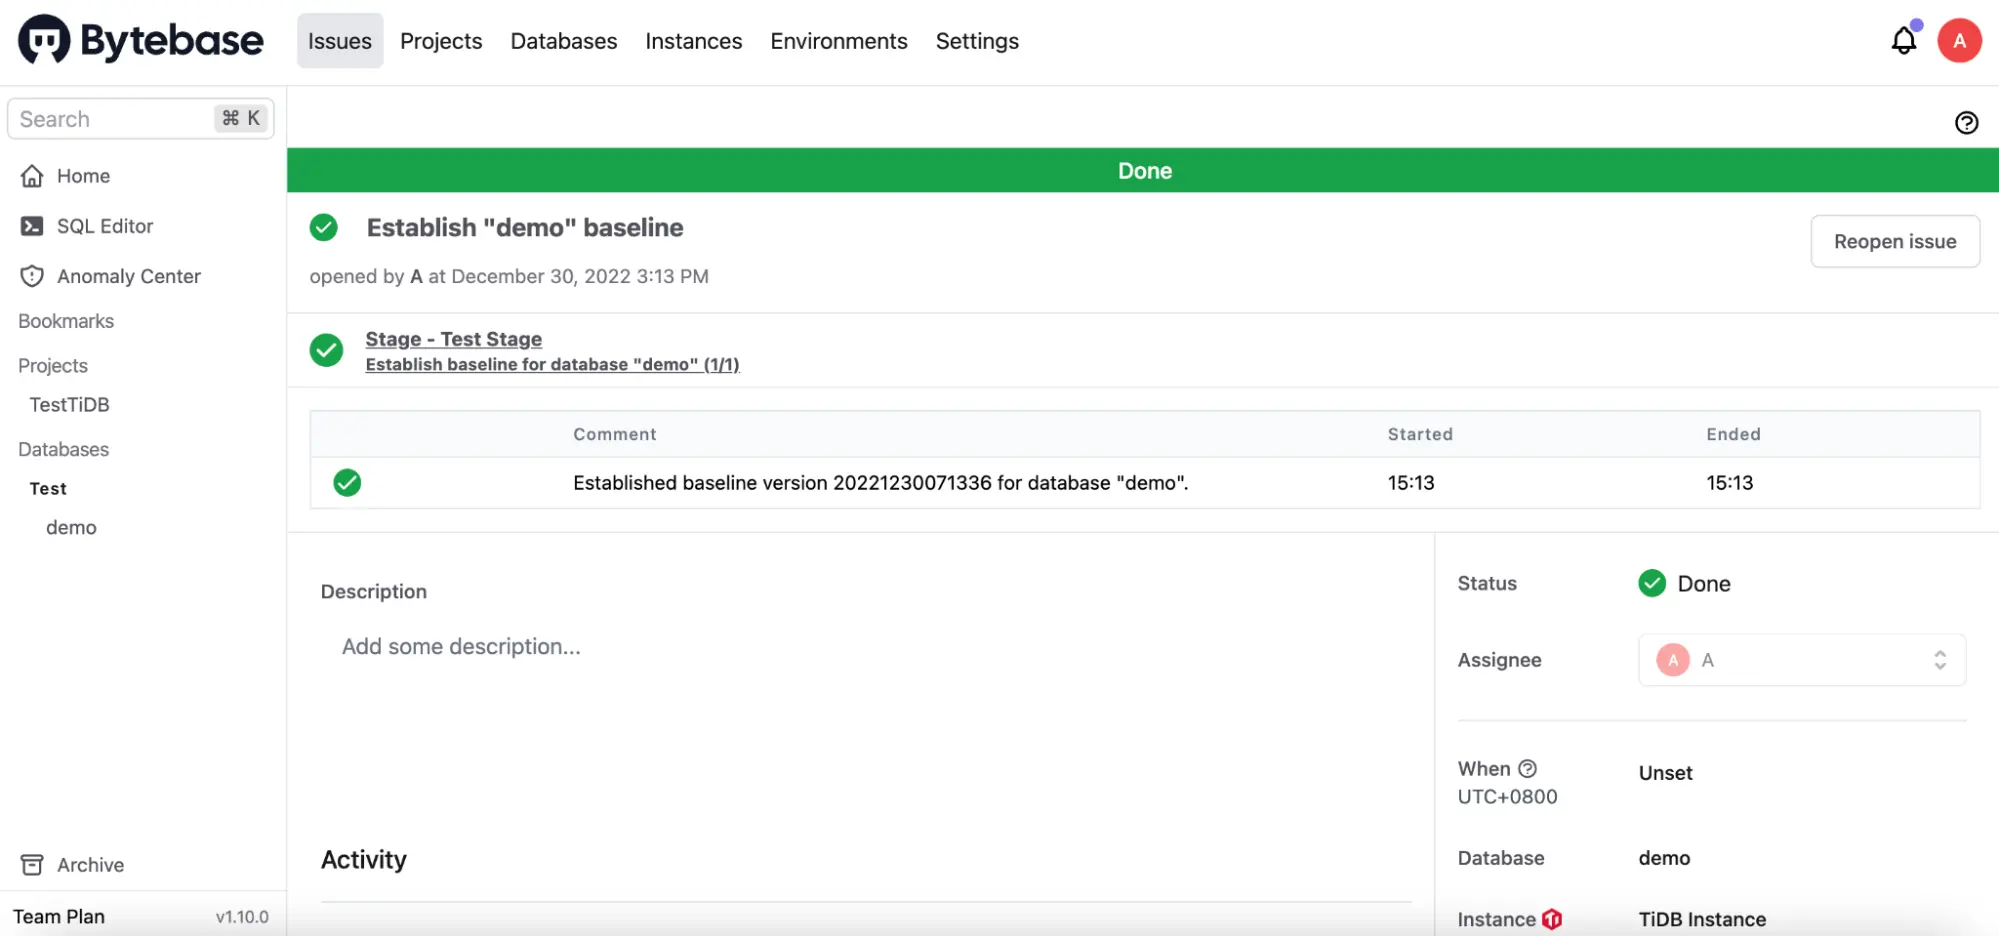
Task: Open the Settings tab
Action: point(977,41)
